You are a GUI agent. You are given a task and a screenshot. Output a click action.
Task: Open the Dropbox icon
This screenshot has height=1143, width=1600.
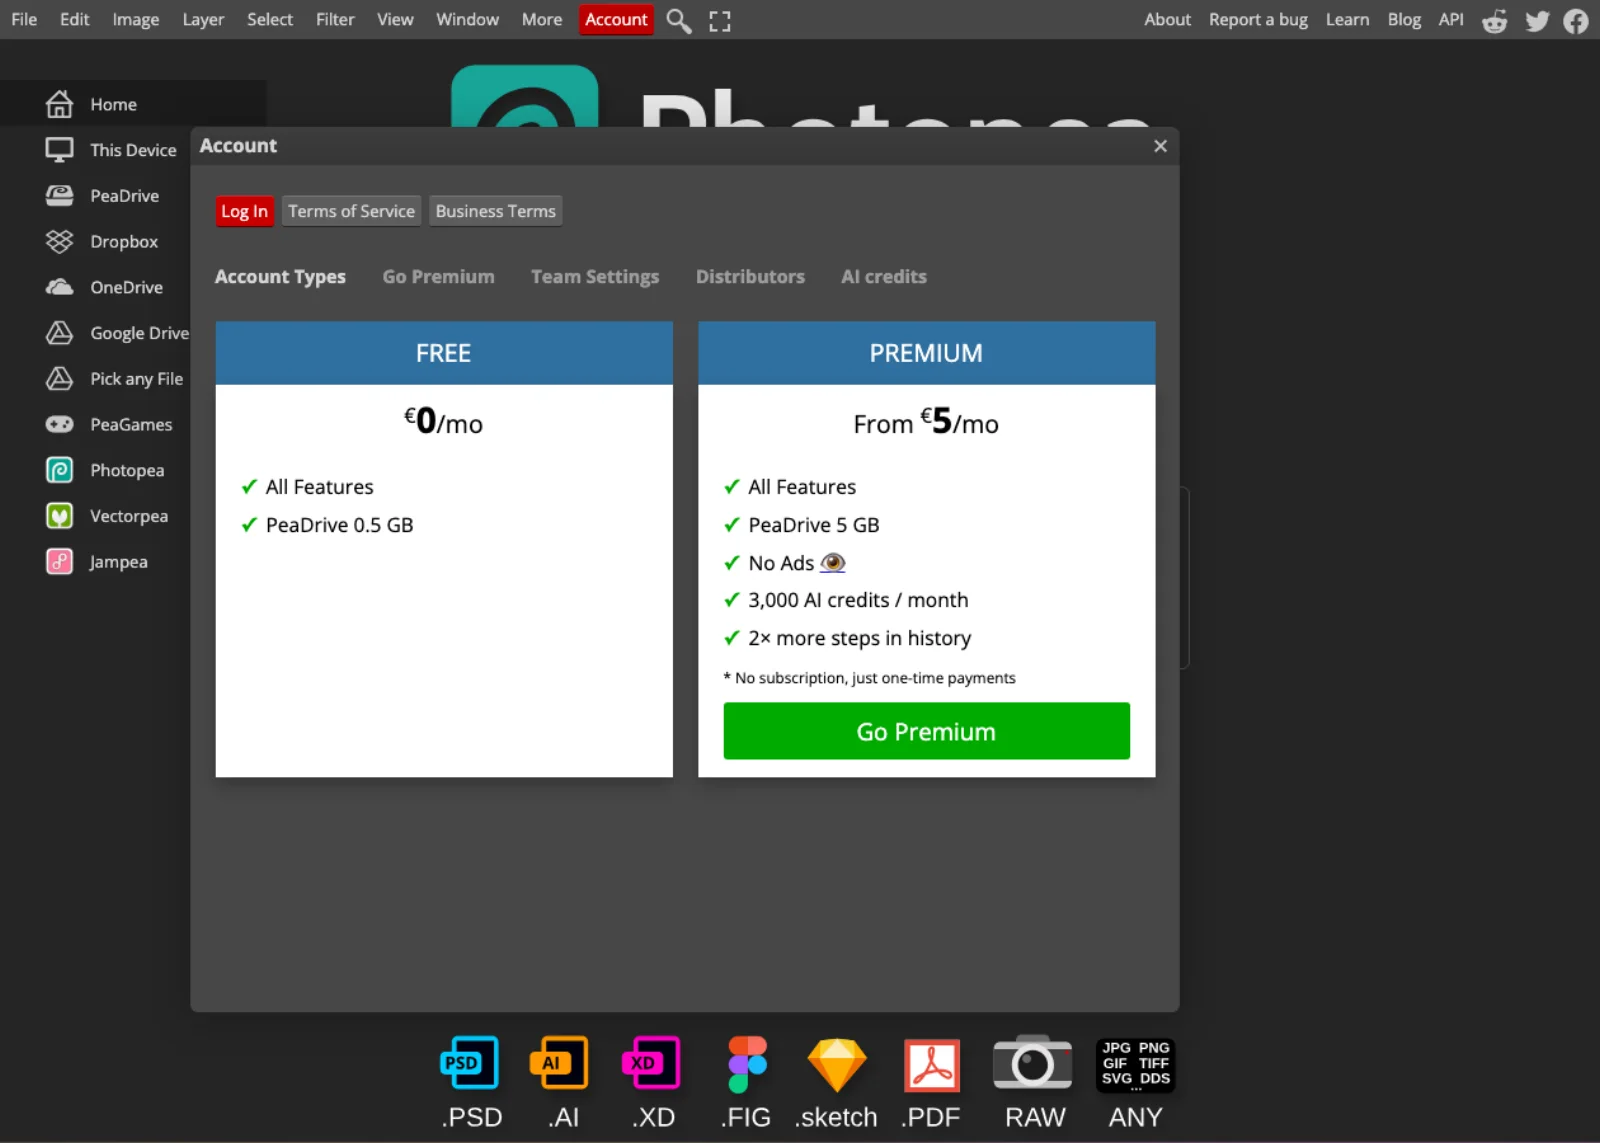pos(59,241)
